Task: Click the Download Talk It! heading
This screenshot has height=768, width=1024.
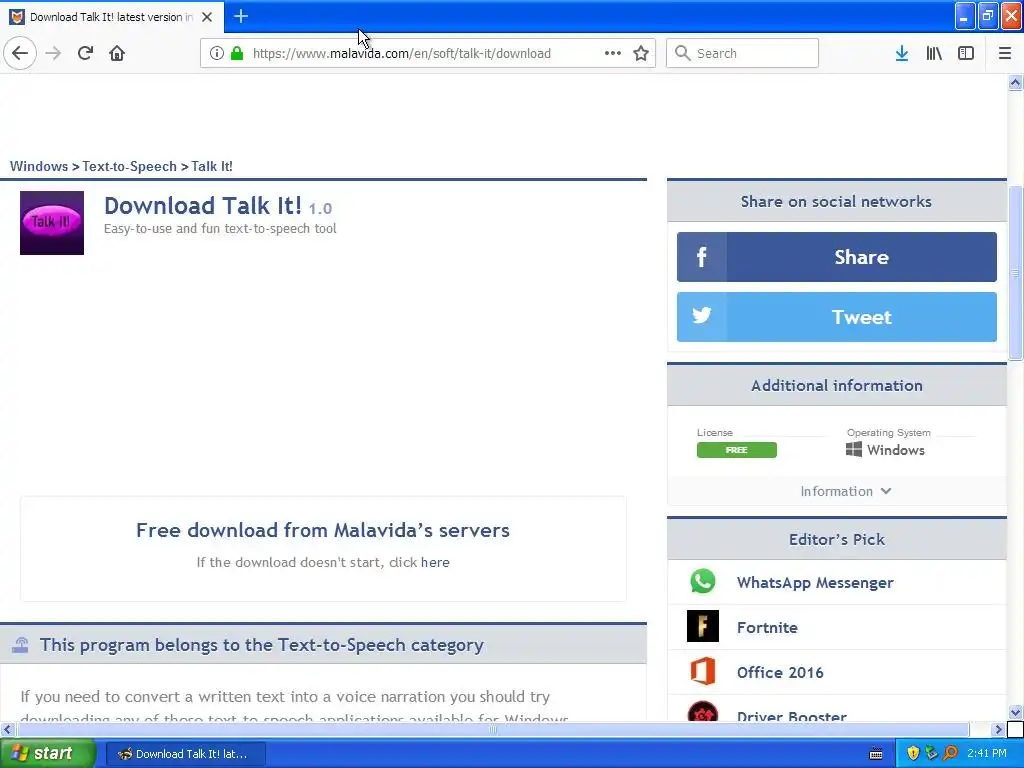Action: [202, 206]
